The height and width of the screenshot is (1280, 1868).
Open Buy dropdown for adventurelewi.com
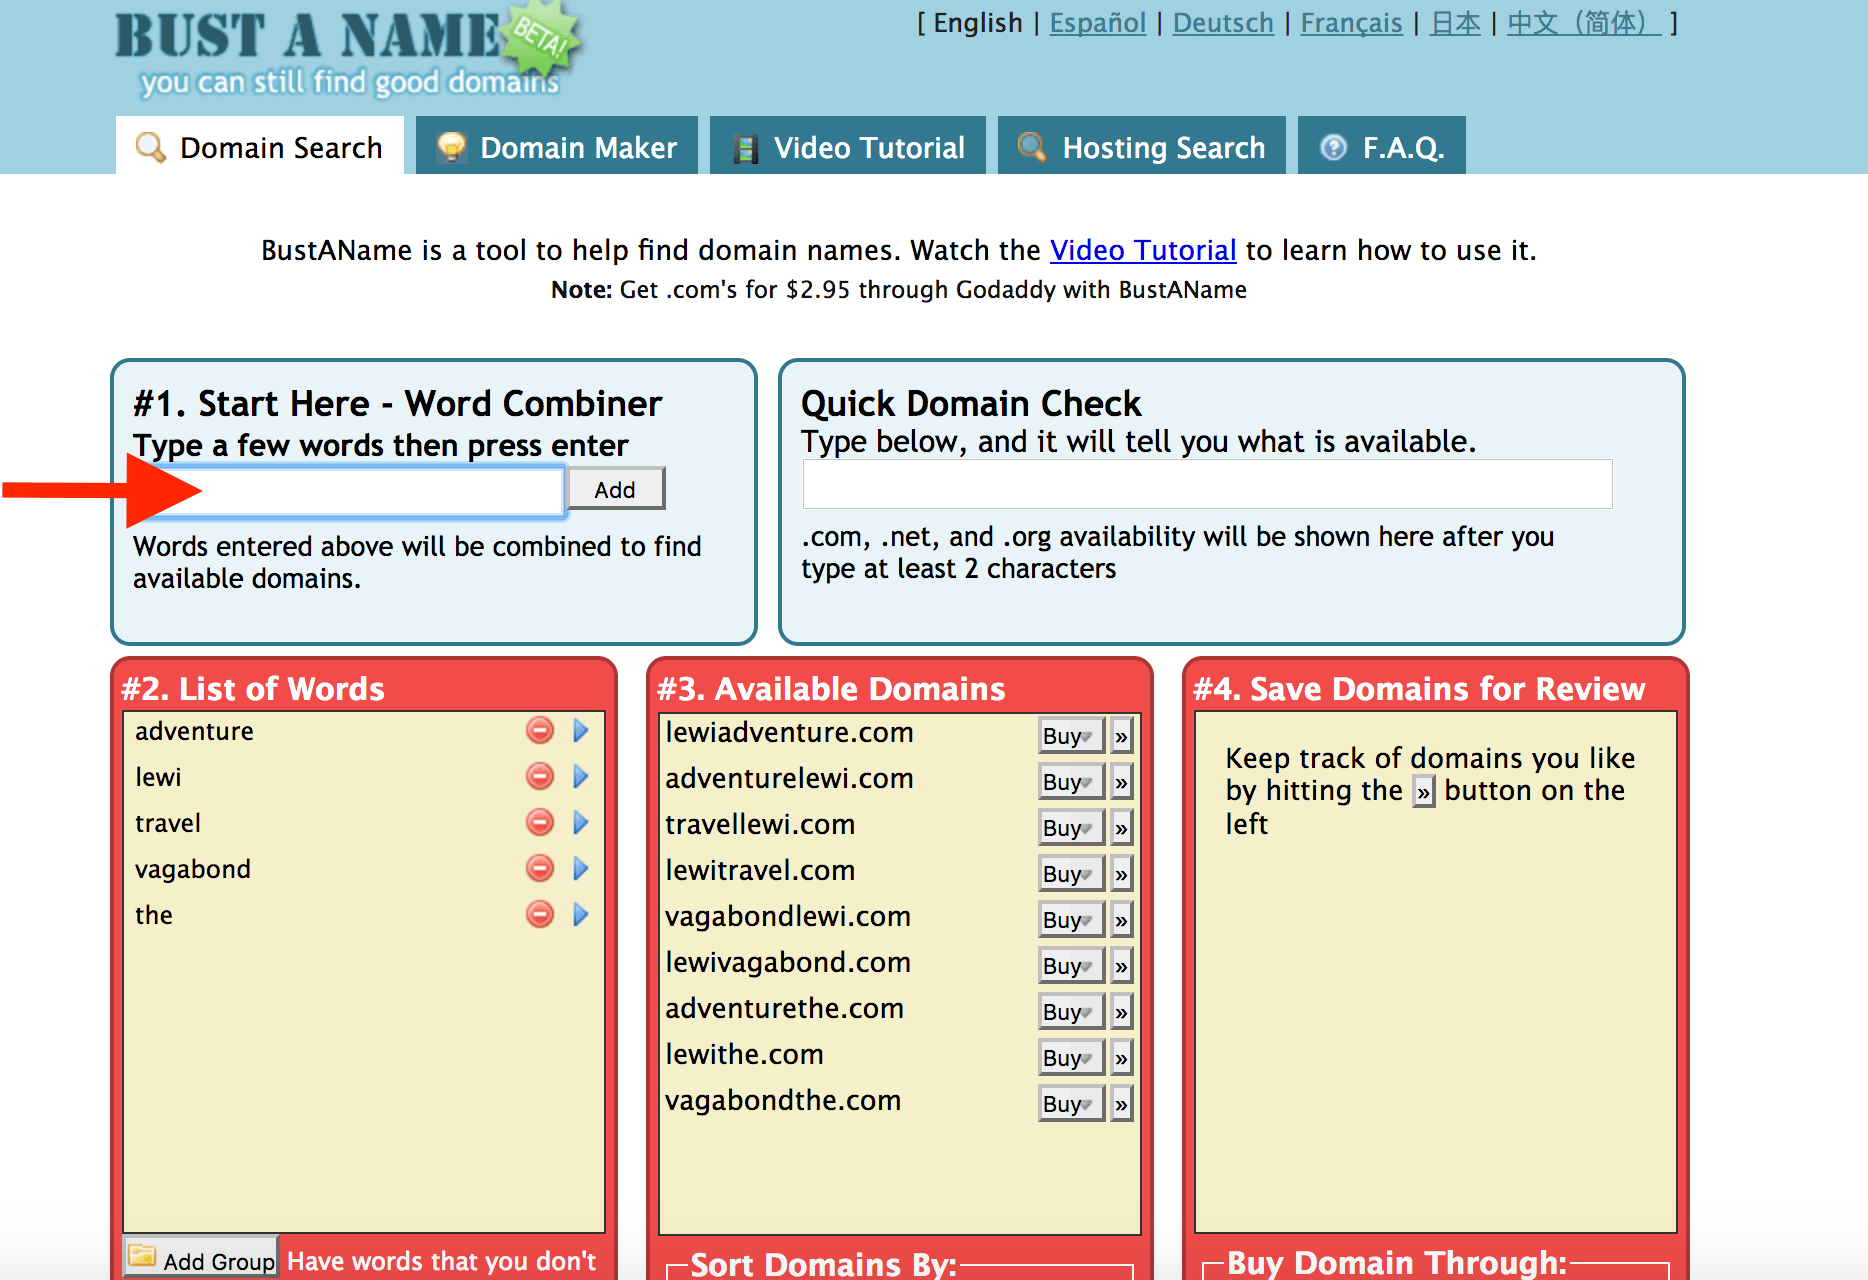(1071, 782)
